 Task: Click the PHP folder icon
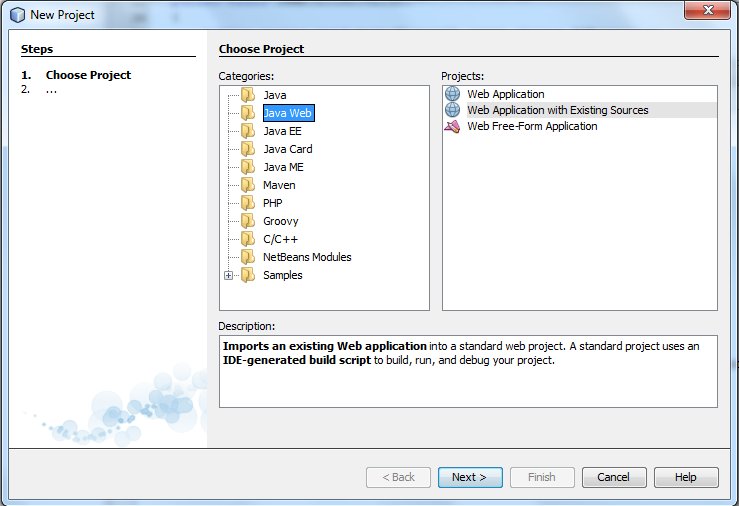tap(248, 203)
